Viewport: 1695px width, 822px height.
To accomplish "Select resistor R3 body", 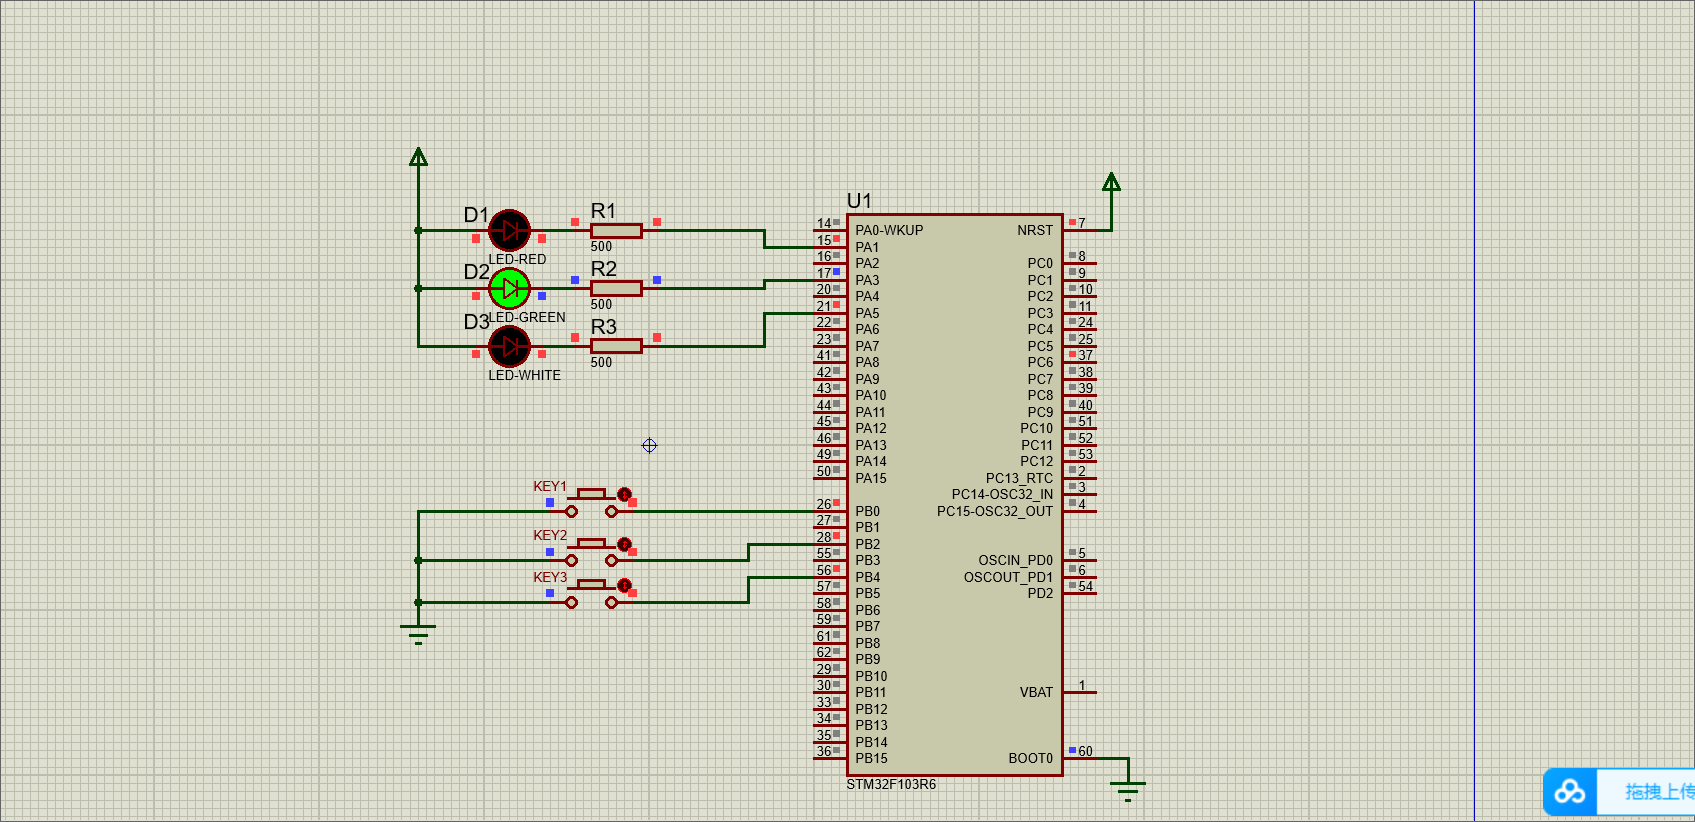I will click(x=616, y=346).
